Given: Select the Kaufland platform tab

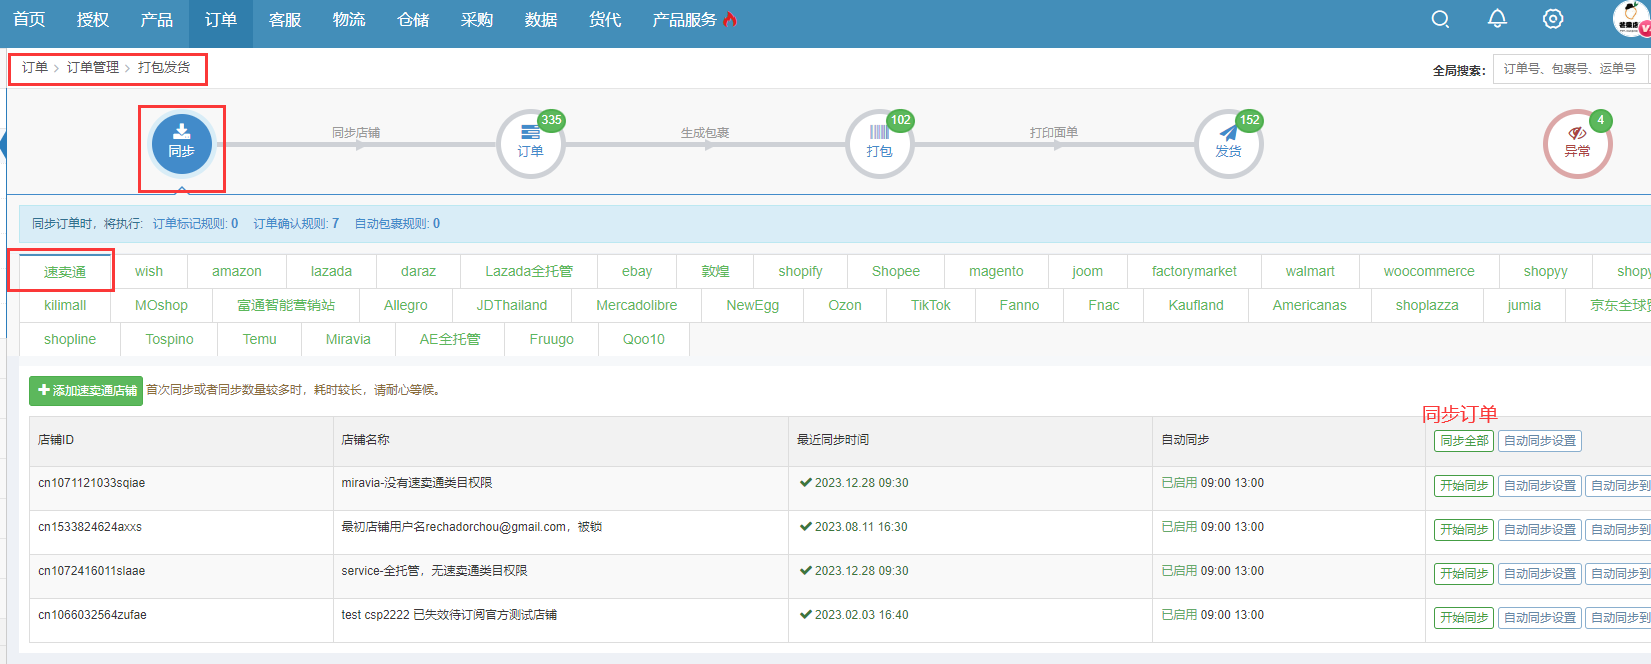Looking at the screenshot, I should (x=1196, y=305).
